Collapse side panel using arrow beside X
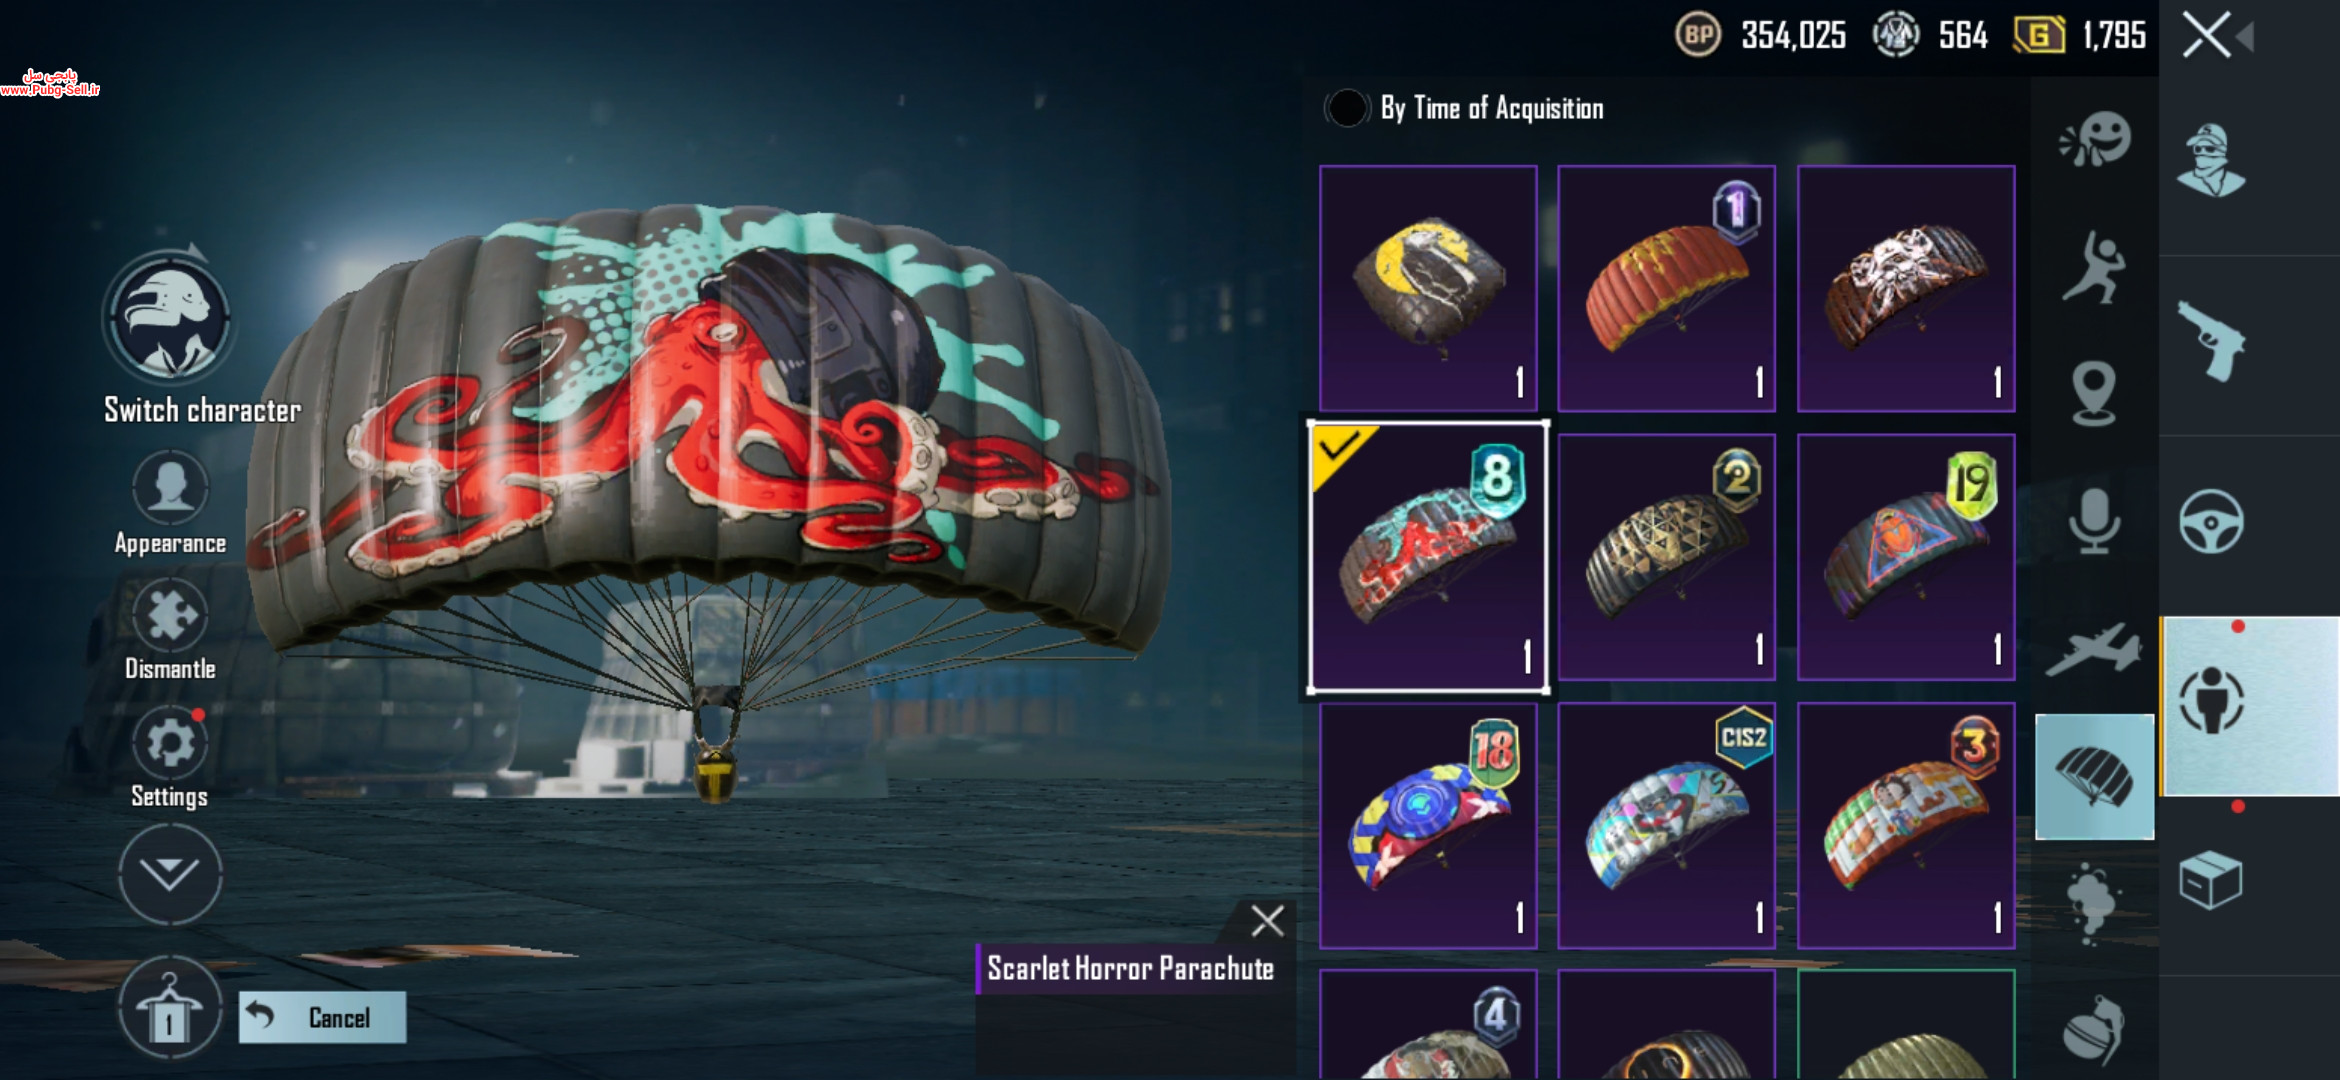 [x=2246, y=37]
